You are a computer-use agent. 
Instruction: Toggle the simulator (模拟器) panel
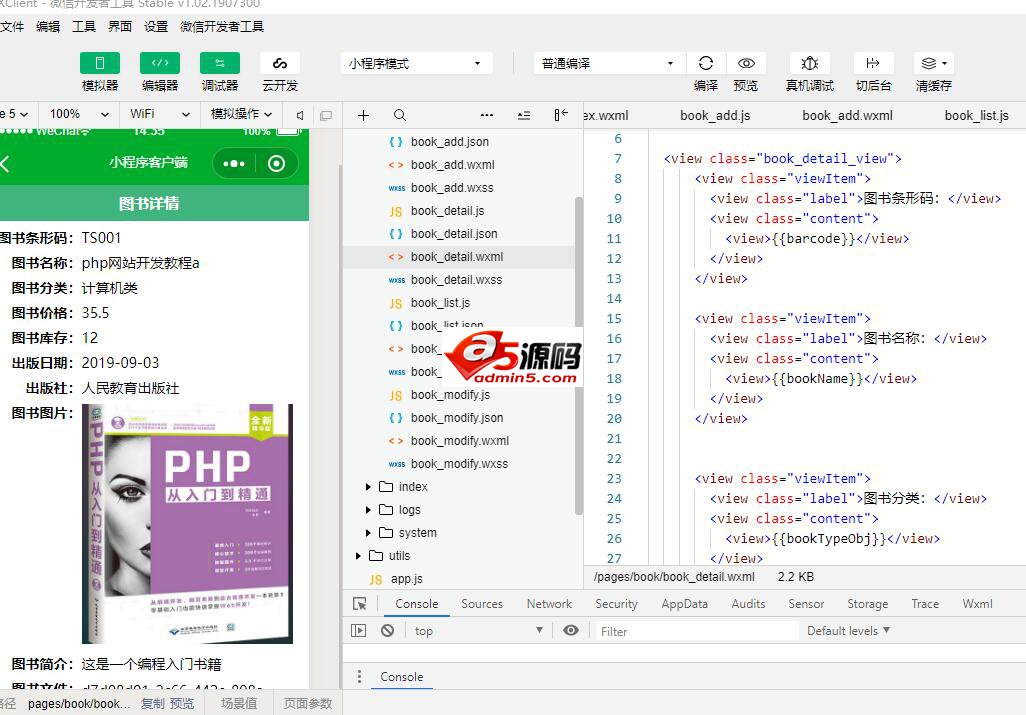(100, 63)
